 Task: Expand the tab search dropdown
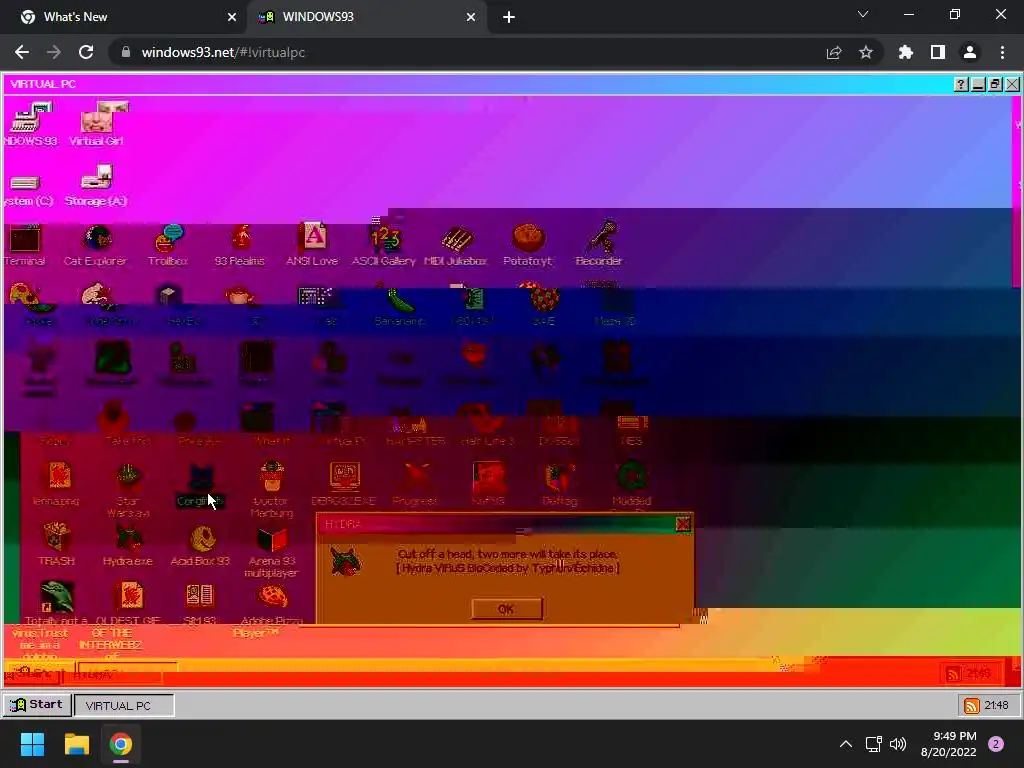pos(863,14)
